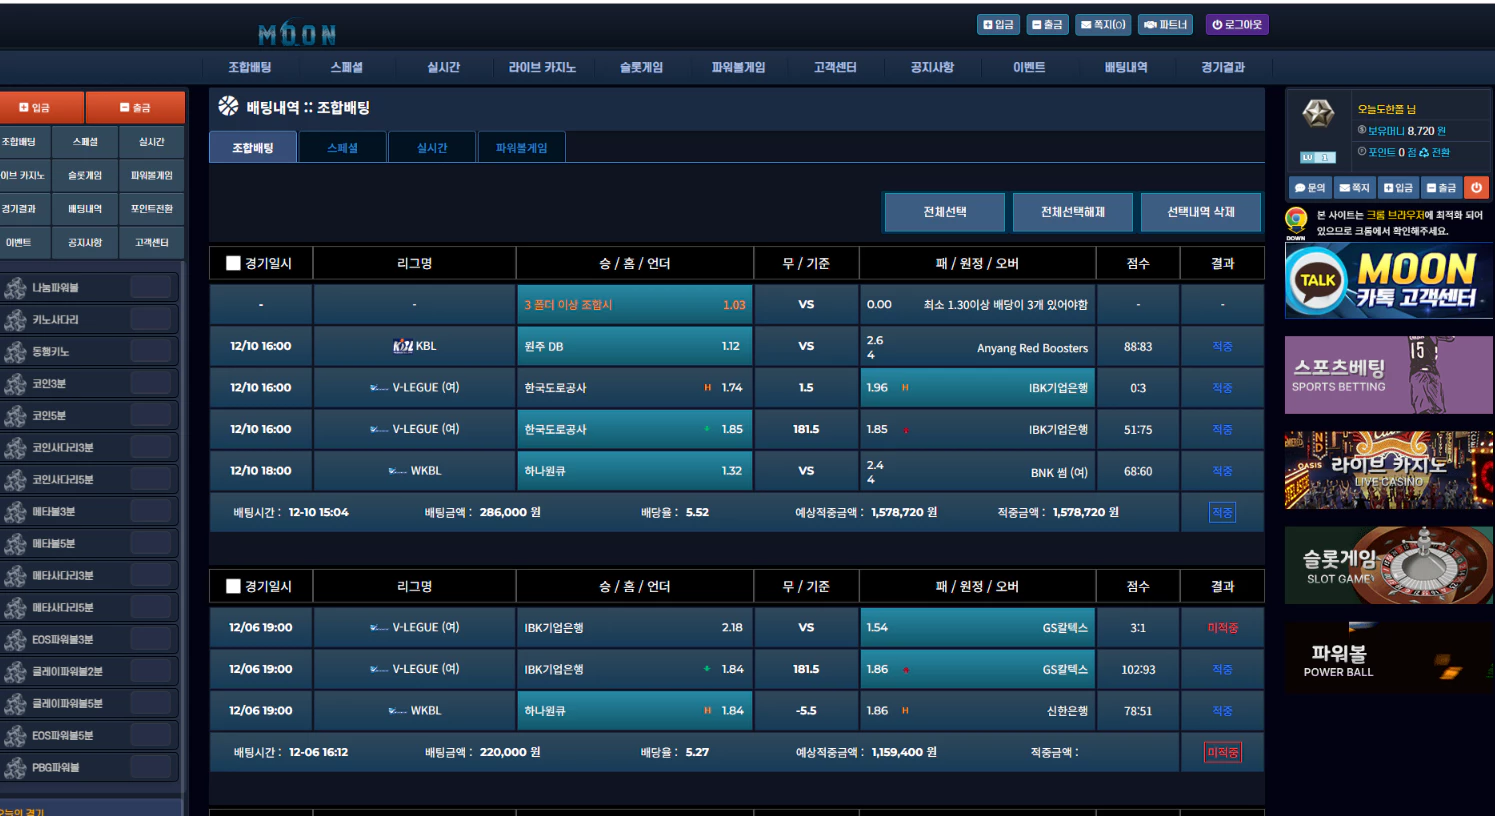Open 코인사다리5분 game from sidebar

(89, 480)
